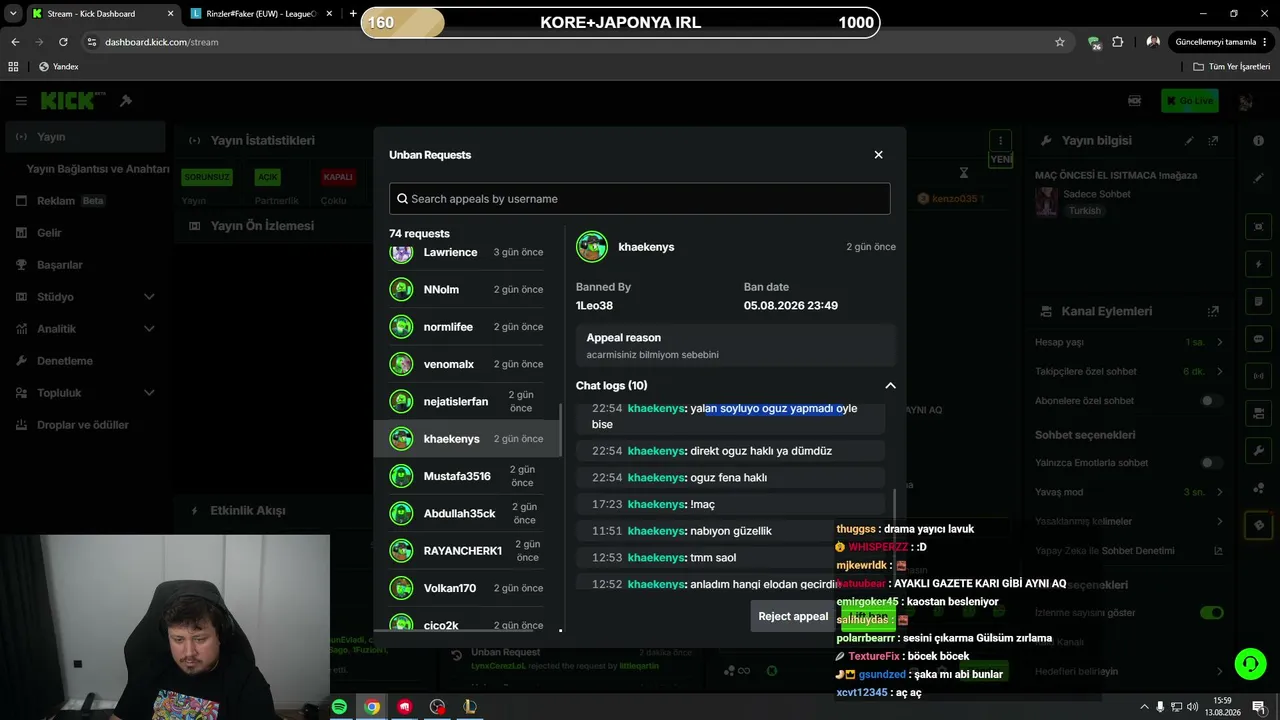Close the Unban Requests dialog
The image size is (1280, 720).
(x=878, y=155)
